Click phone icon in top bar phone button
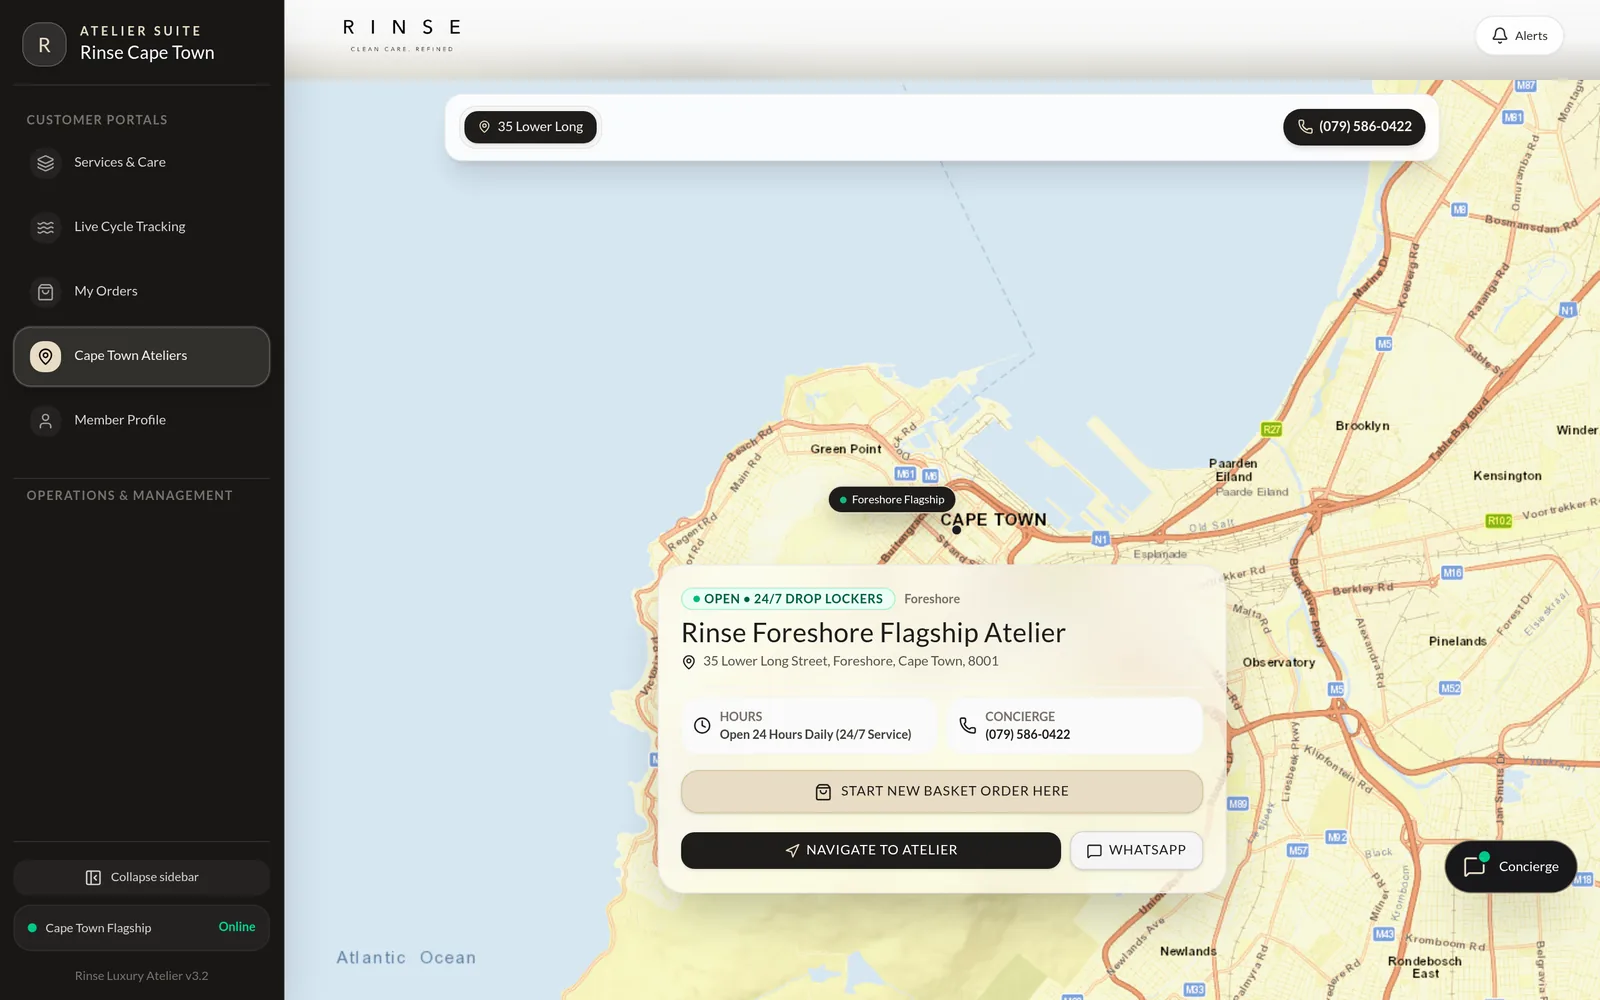Image resolution: width=1600 pixels, height=1000 pixels. click(1305, 127)
